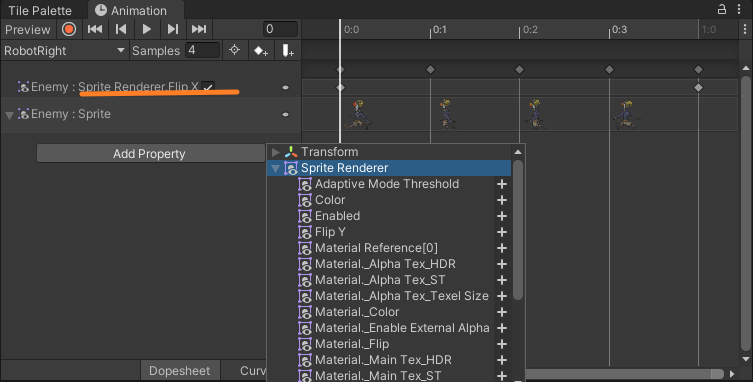The width and height of the screenshot is (753, 382).
Task: Switch to the Dopesheet view
Action: tap(180, 370)
